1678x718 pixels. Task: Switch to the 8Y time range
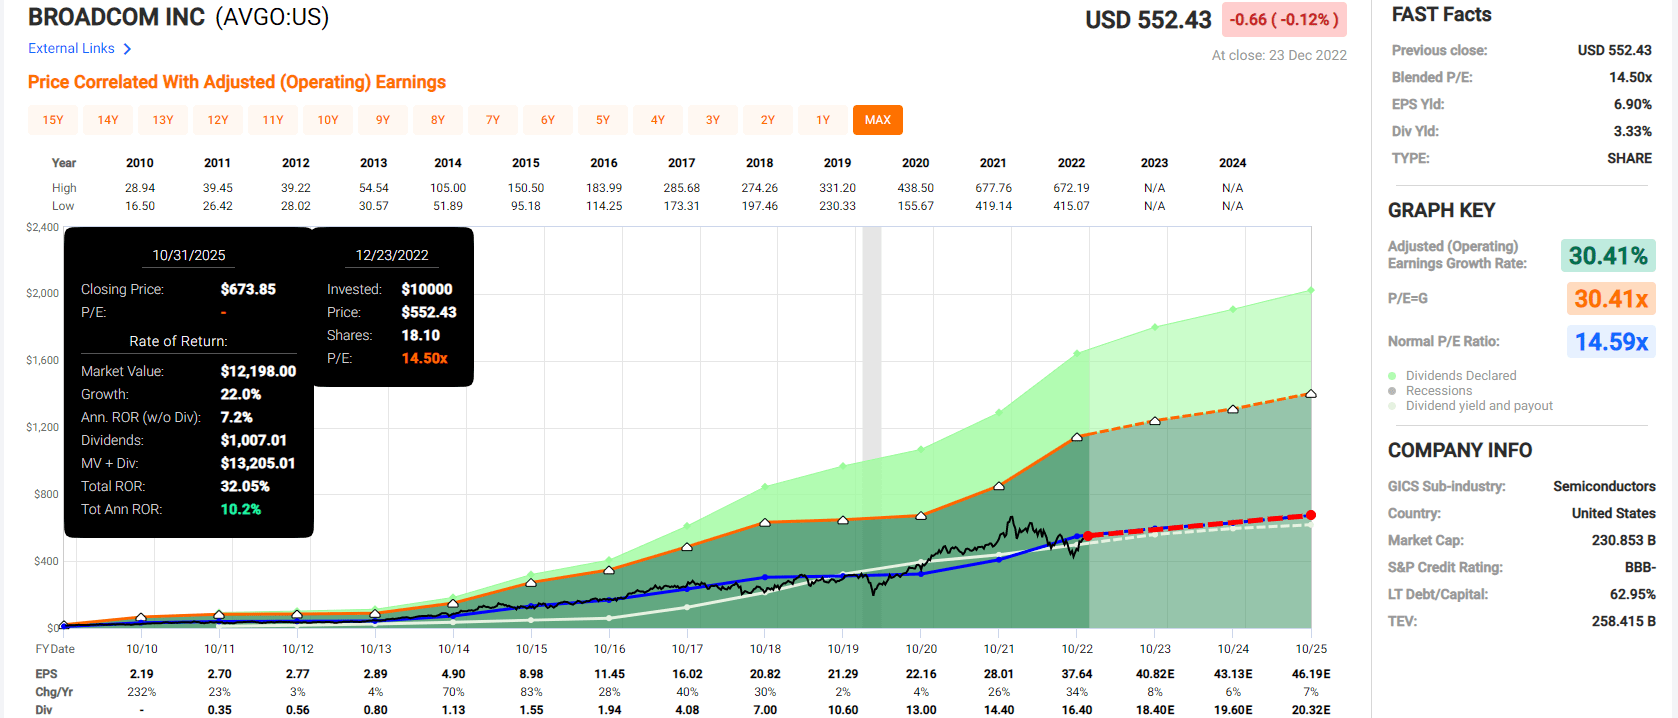click(x=438, y=120)
